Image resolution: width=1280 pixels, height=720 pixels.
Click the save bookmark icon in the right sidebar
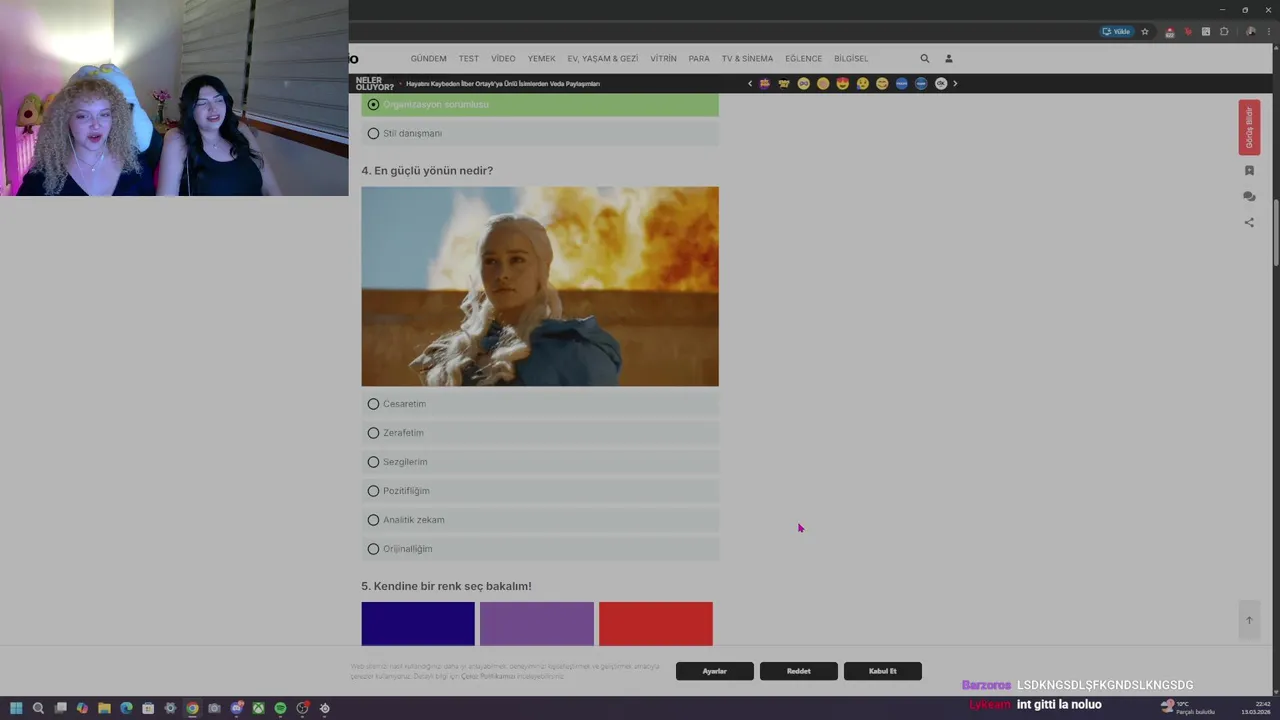pos(1249,171)
